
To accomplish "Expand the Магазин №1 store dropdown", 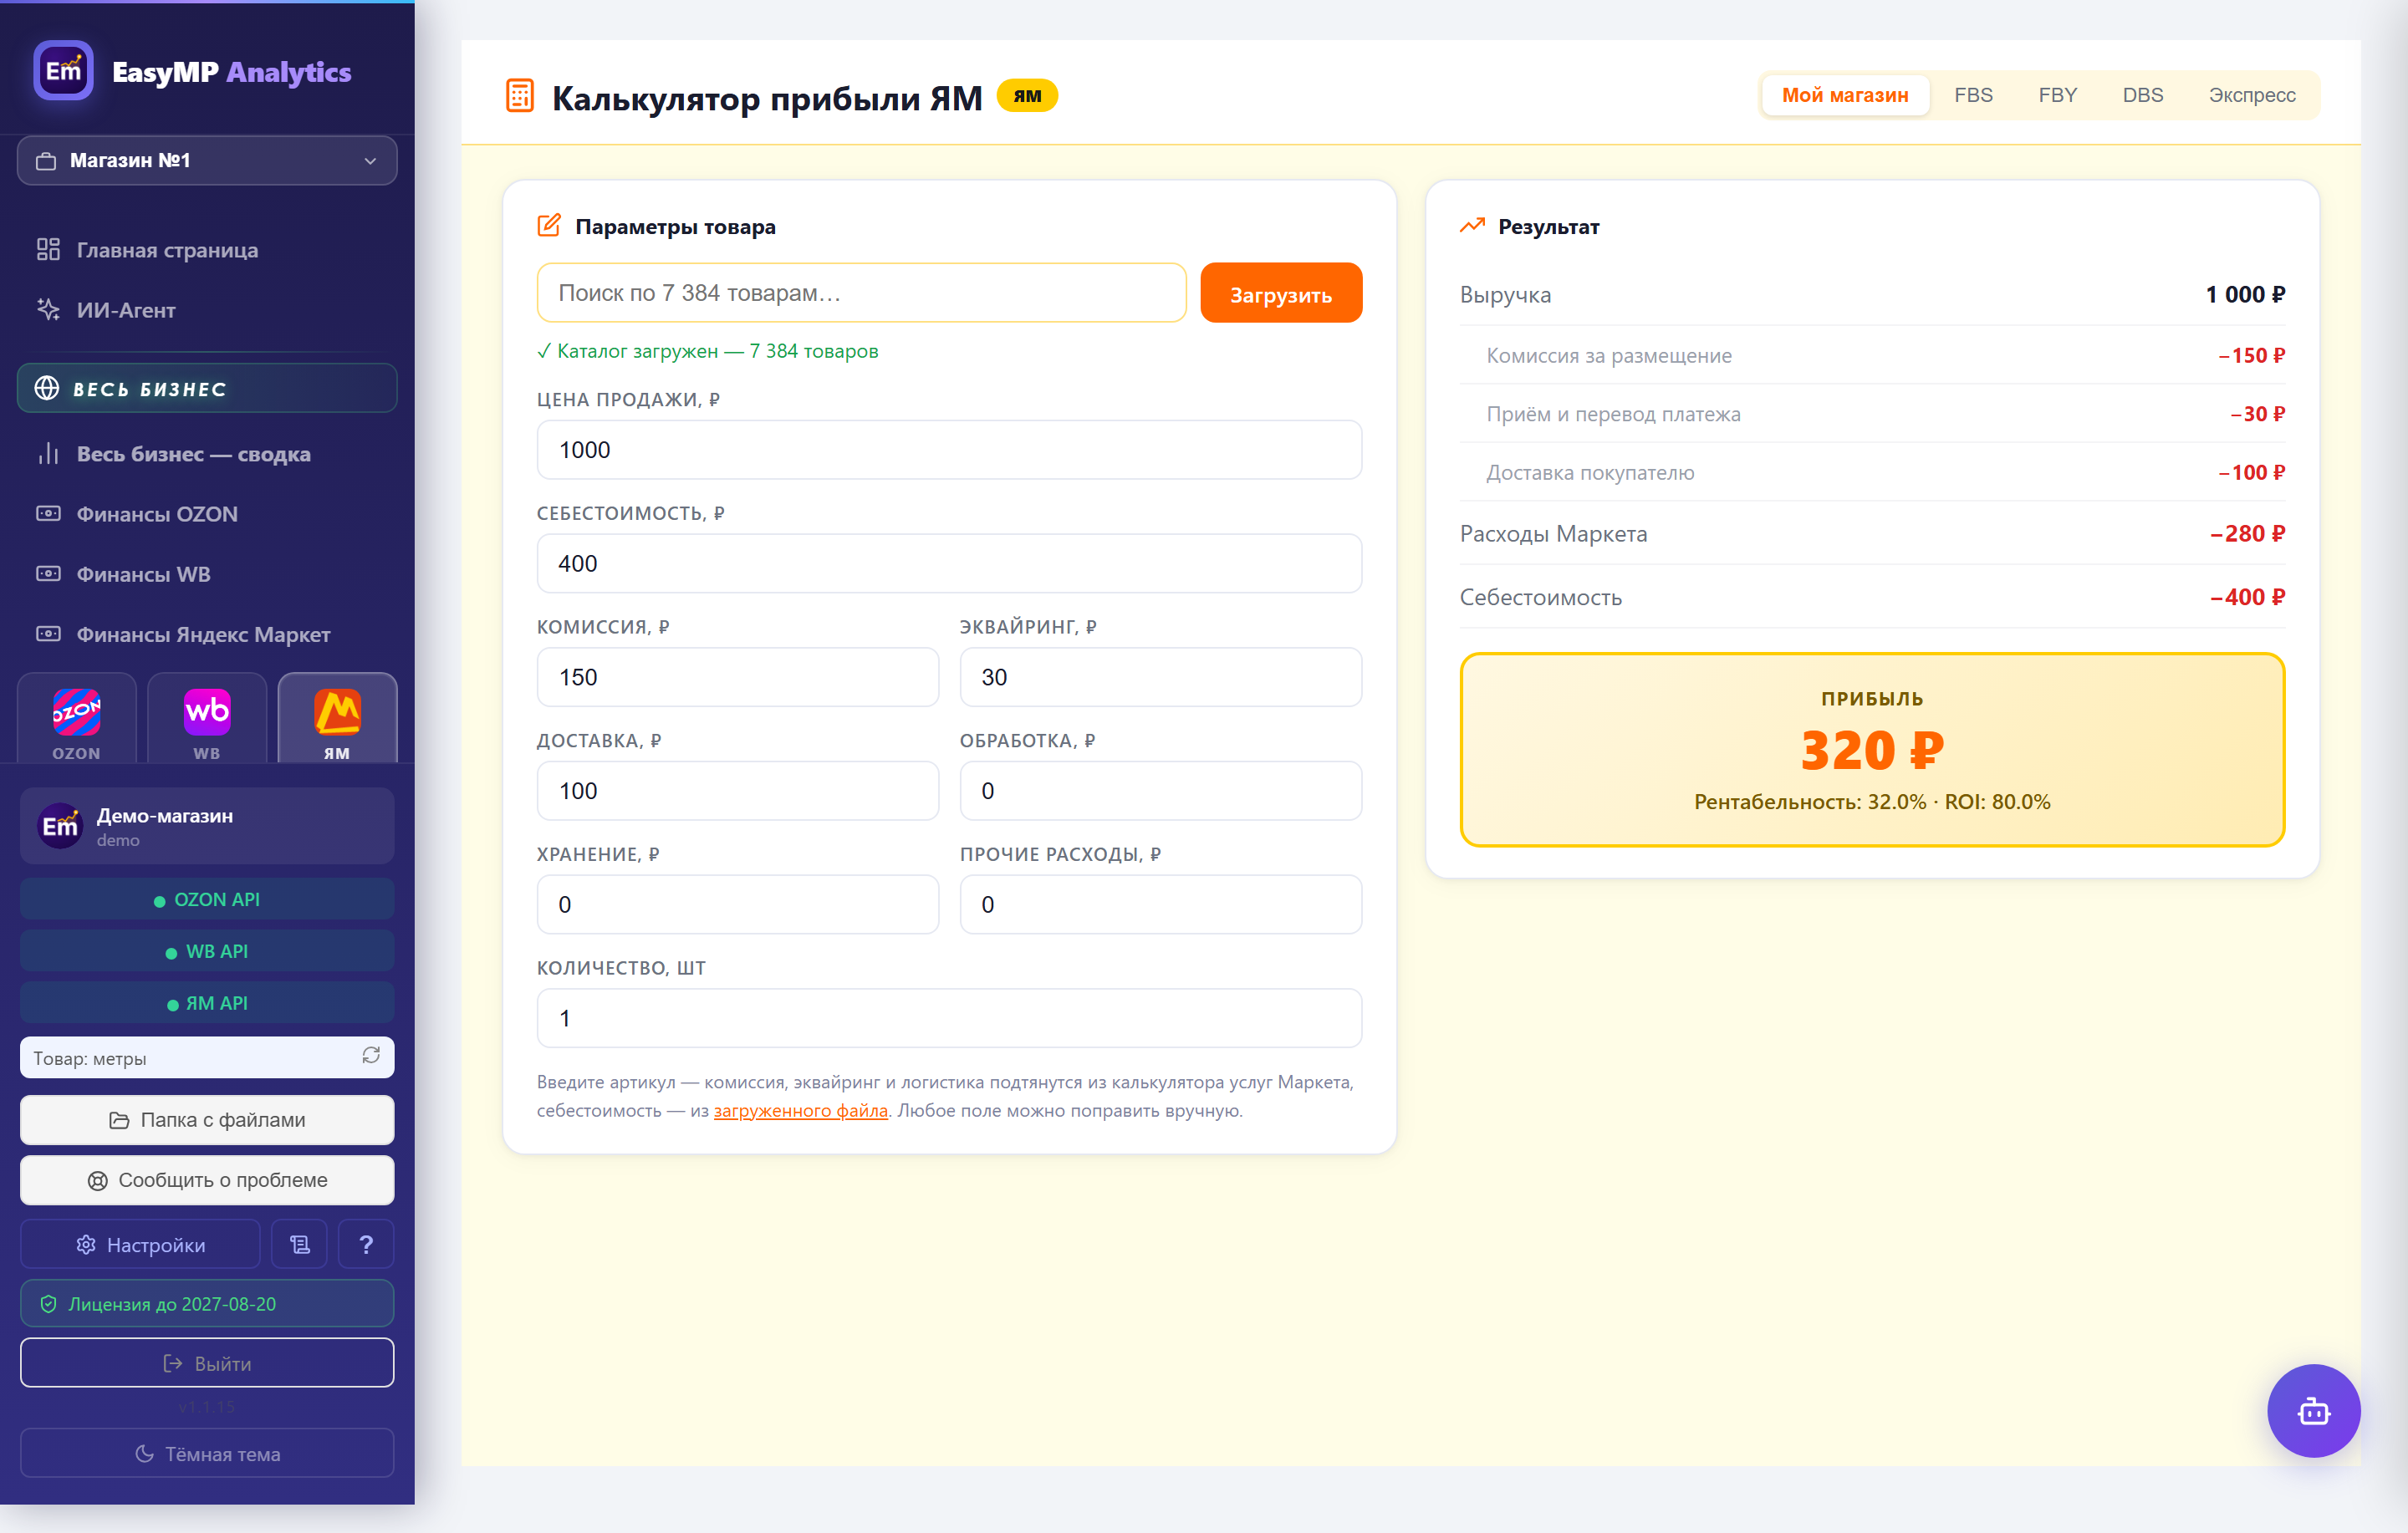I will pos(207,161).
